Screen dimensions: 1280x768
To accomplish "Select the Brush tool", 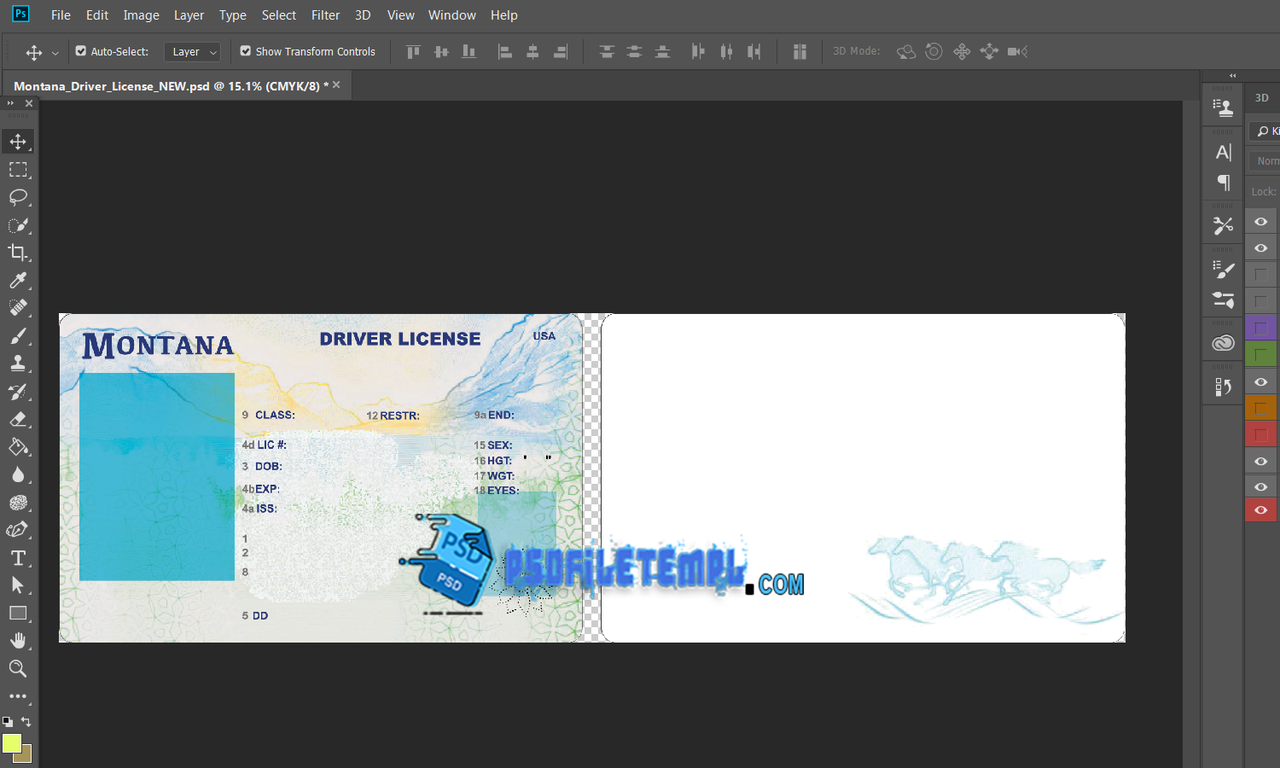I will (18, 336).
